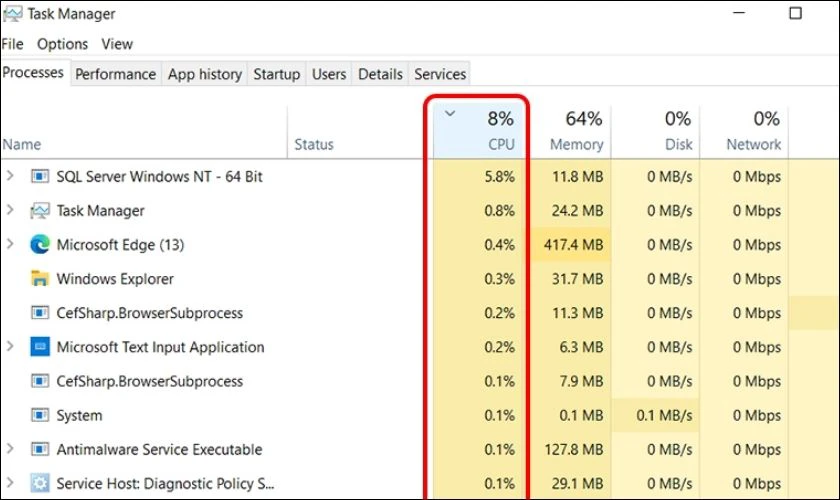Expand the Antimalware Service Executable group
840x500 pixels.
10,449
